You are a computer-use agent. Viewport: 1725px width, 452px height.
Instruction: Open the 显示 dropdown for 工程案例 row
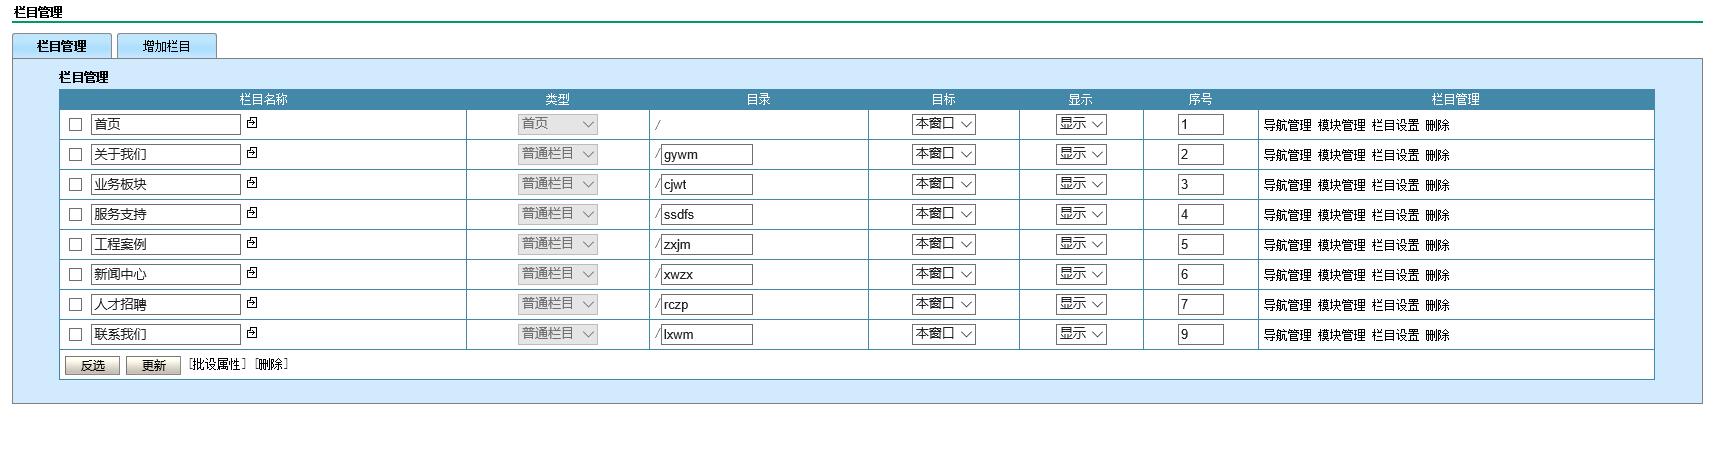[1081, 244]
